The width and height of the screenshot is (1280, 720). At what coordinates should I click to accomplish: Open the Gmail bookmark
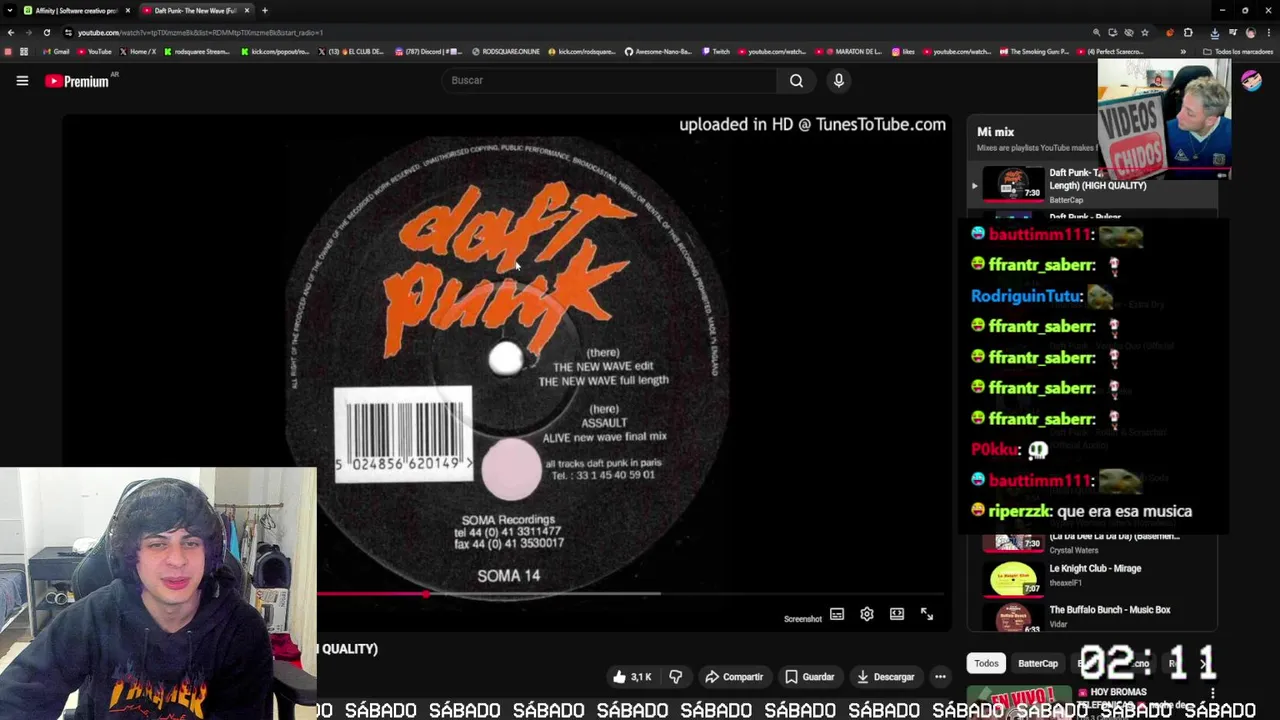coord(56,51)
